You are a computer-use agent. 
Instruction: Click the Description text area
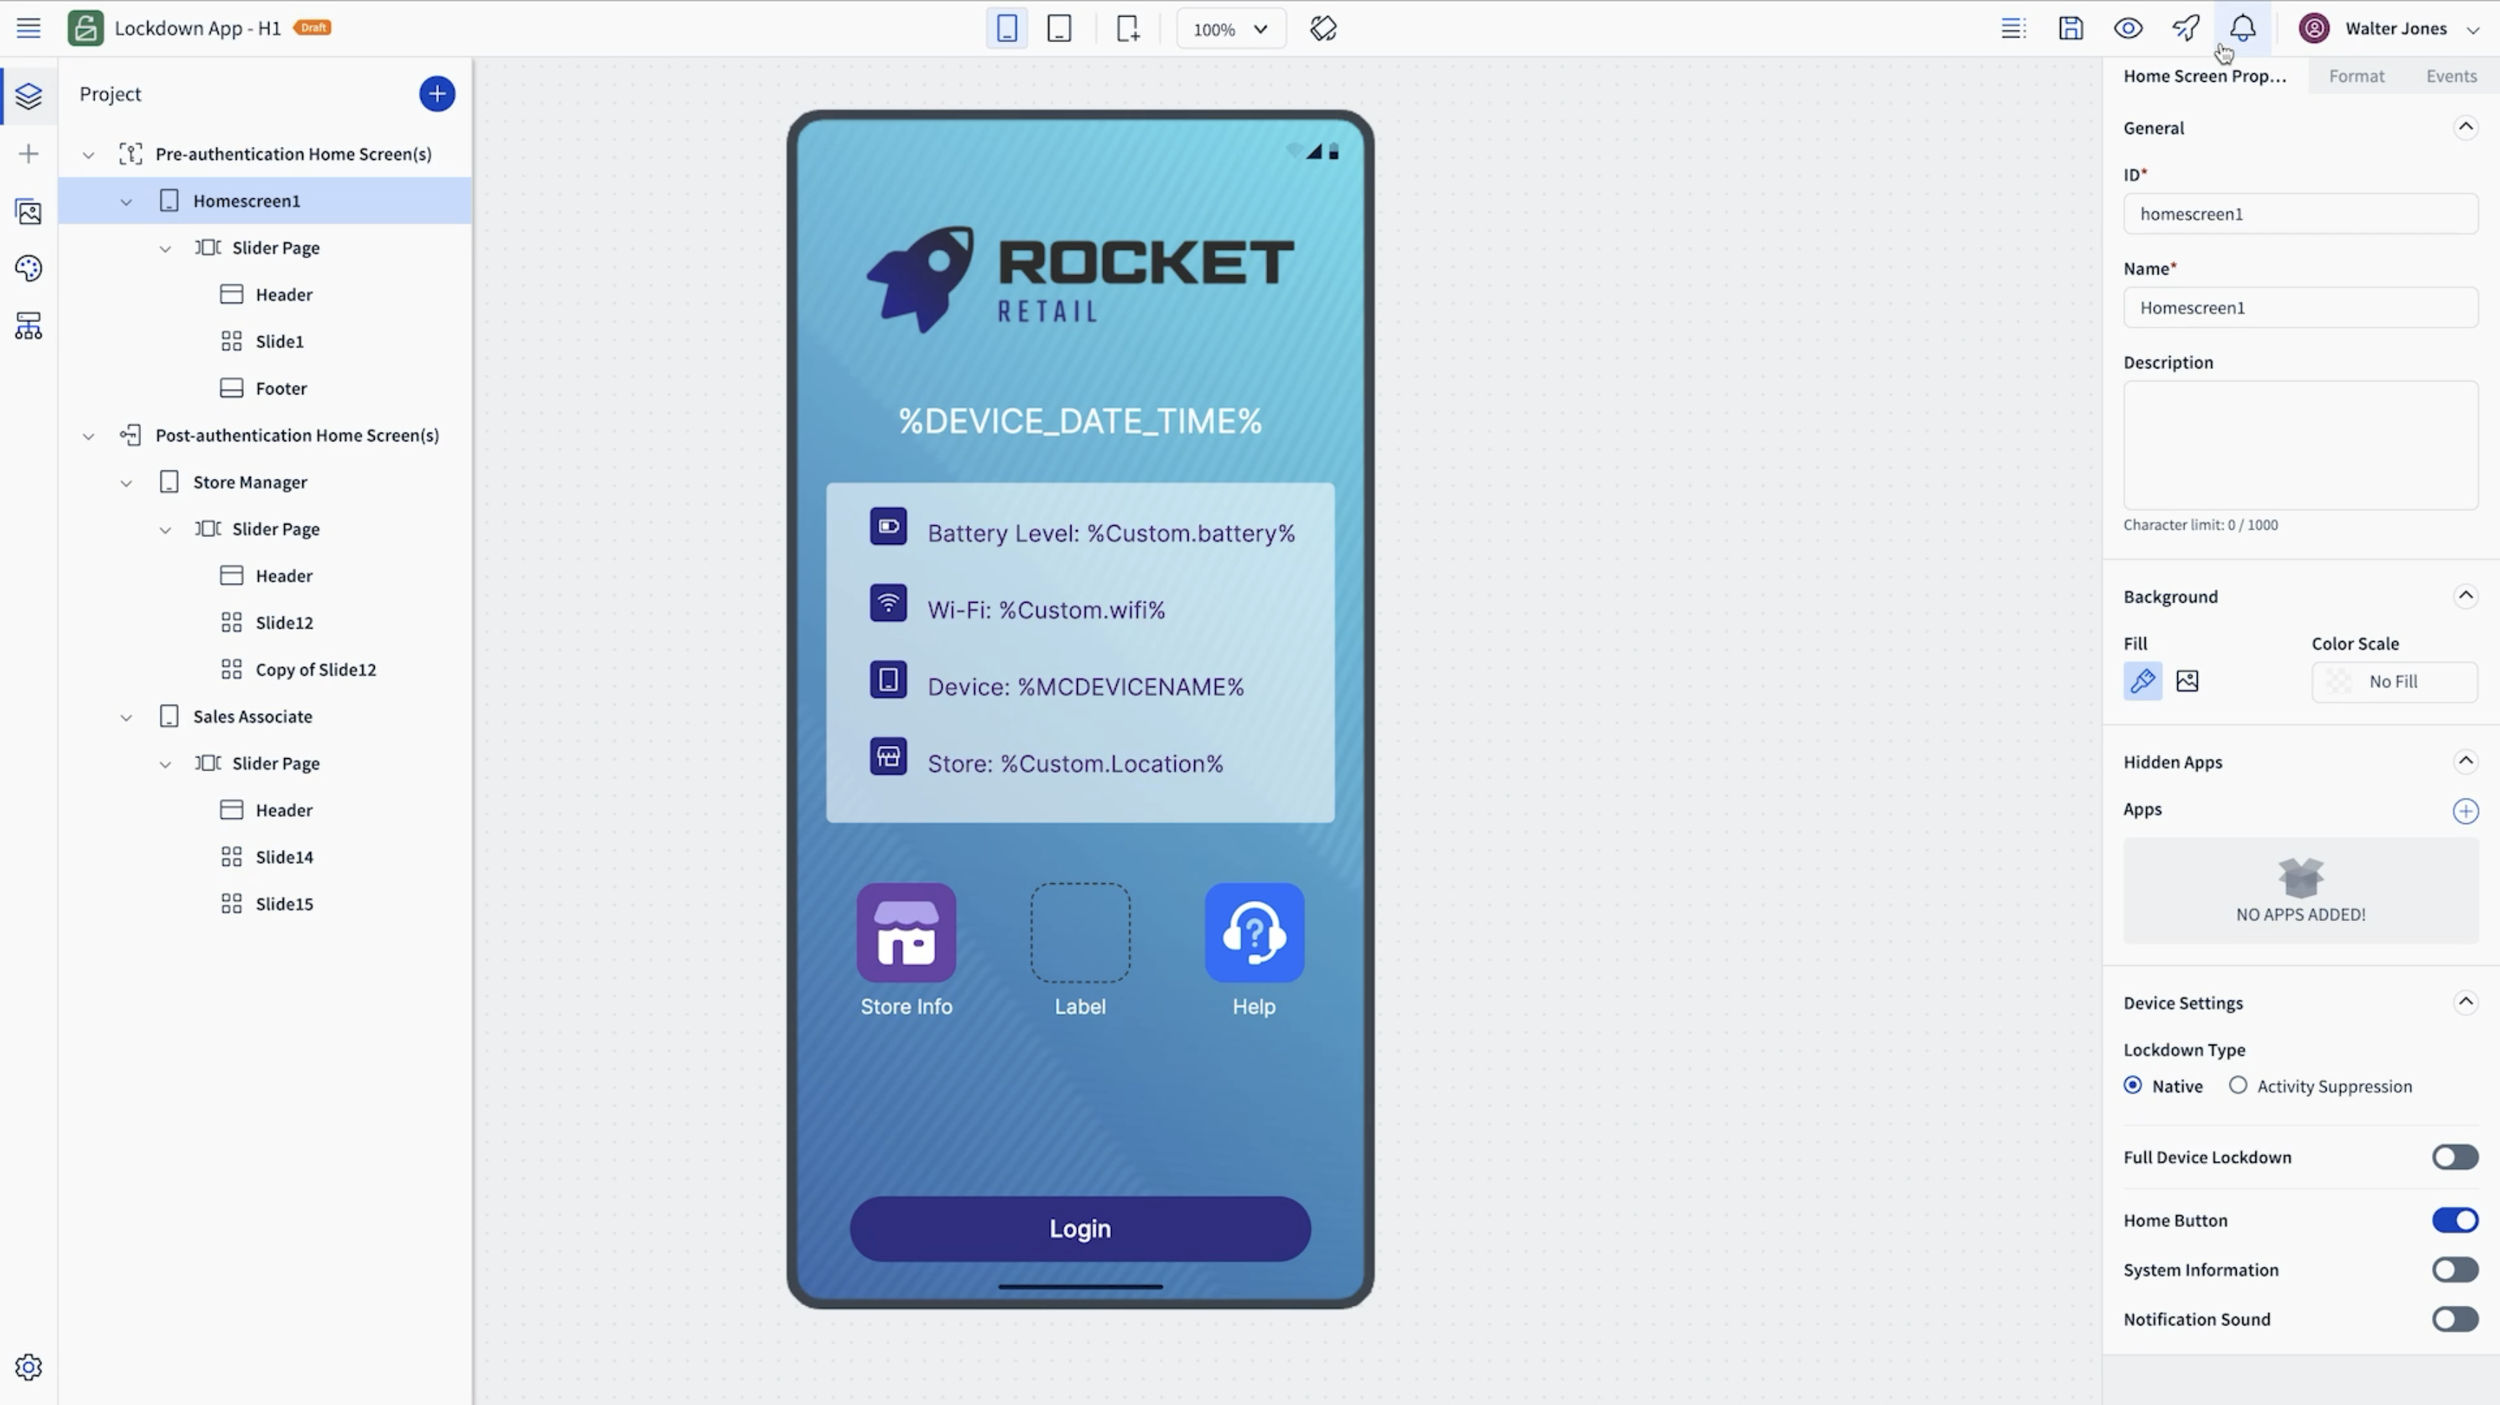point(2300,445)
